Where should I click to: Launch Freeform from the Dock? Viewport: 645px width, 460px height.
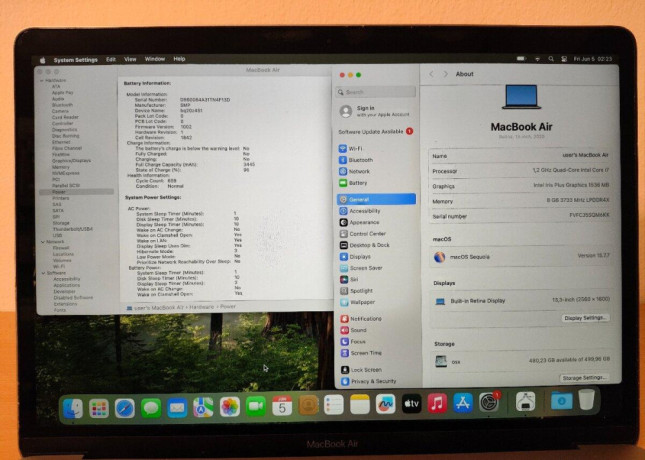click(385, 404)
